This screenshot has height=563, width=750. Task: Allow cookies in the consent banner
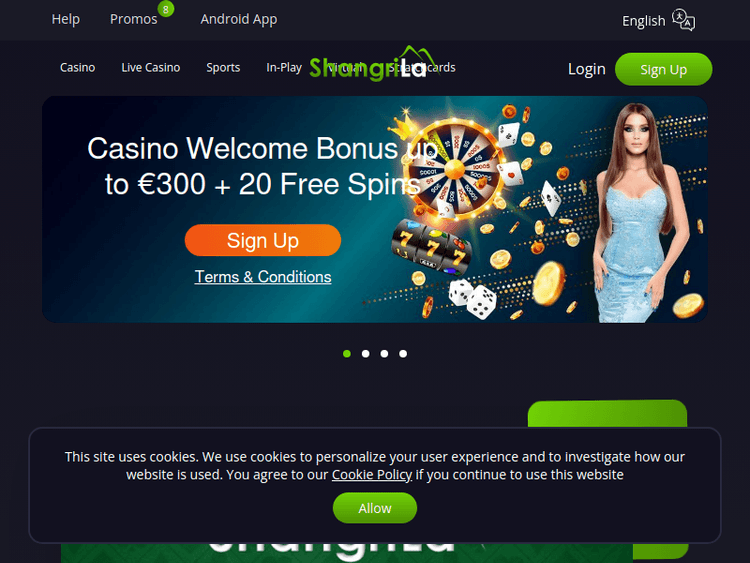(375, 508)
